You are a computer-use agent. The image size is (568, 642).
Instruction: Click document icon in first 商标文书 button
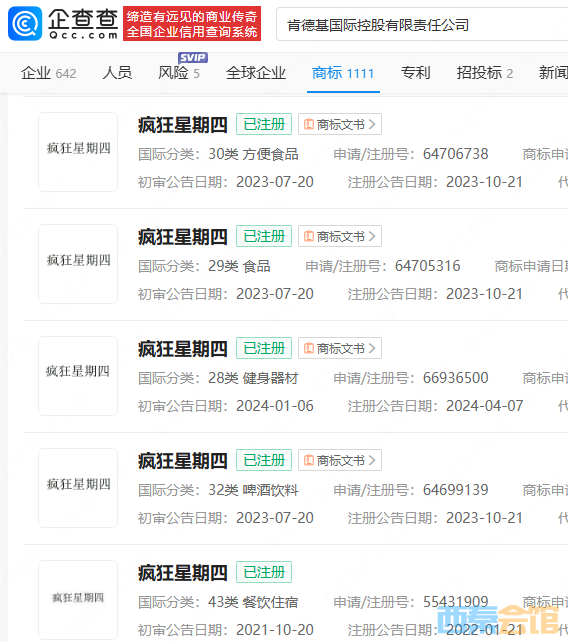coord(309,124)
